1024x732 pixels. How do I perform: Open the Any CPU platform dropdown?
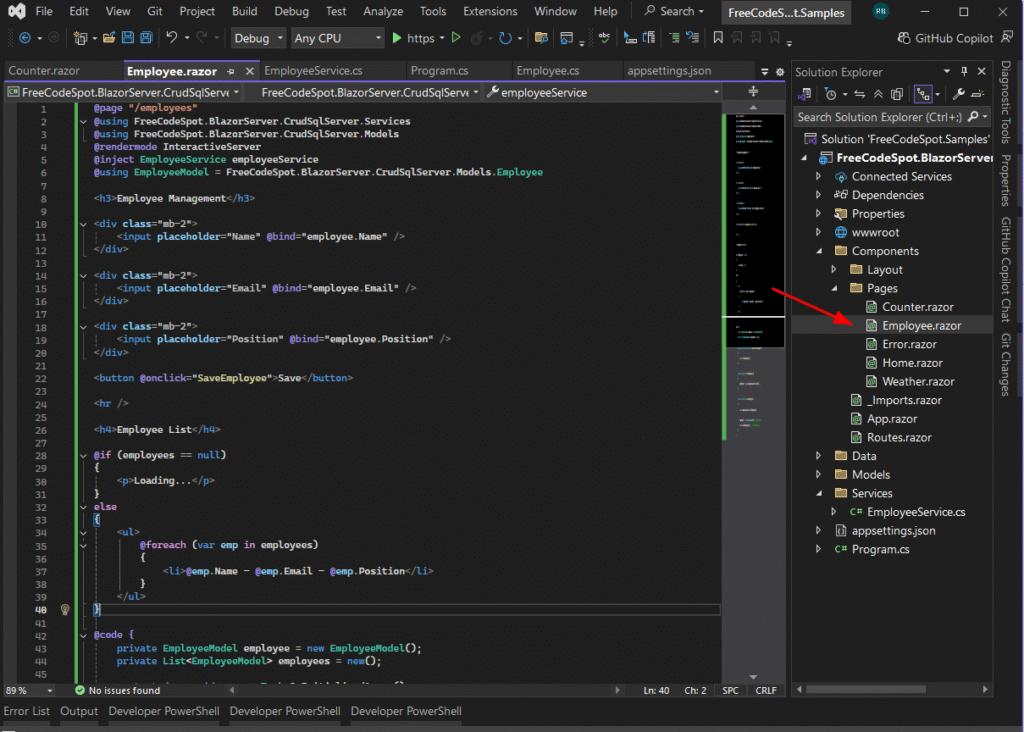[337, 38]
